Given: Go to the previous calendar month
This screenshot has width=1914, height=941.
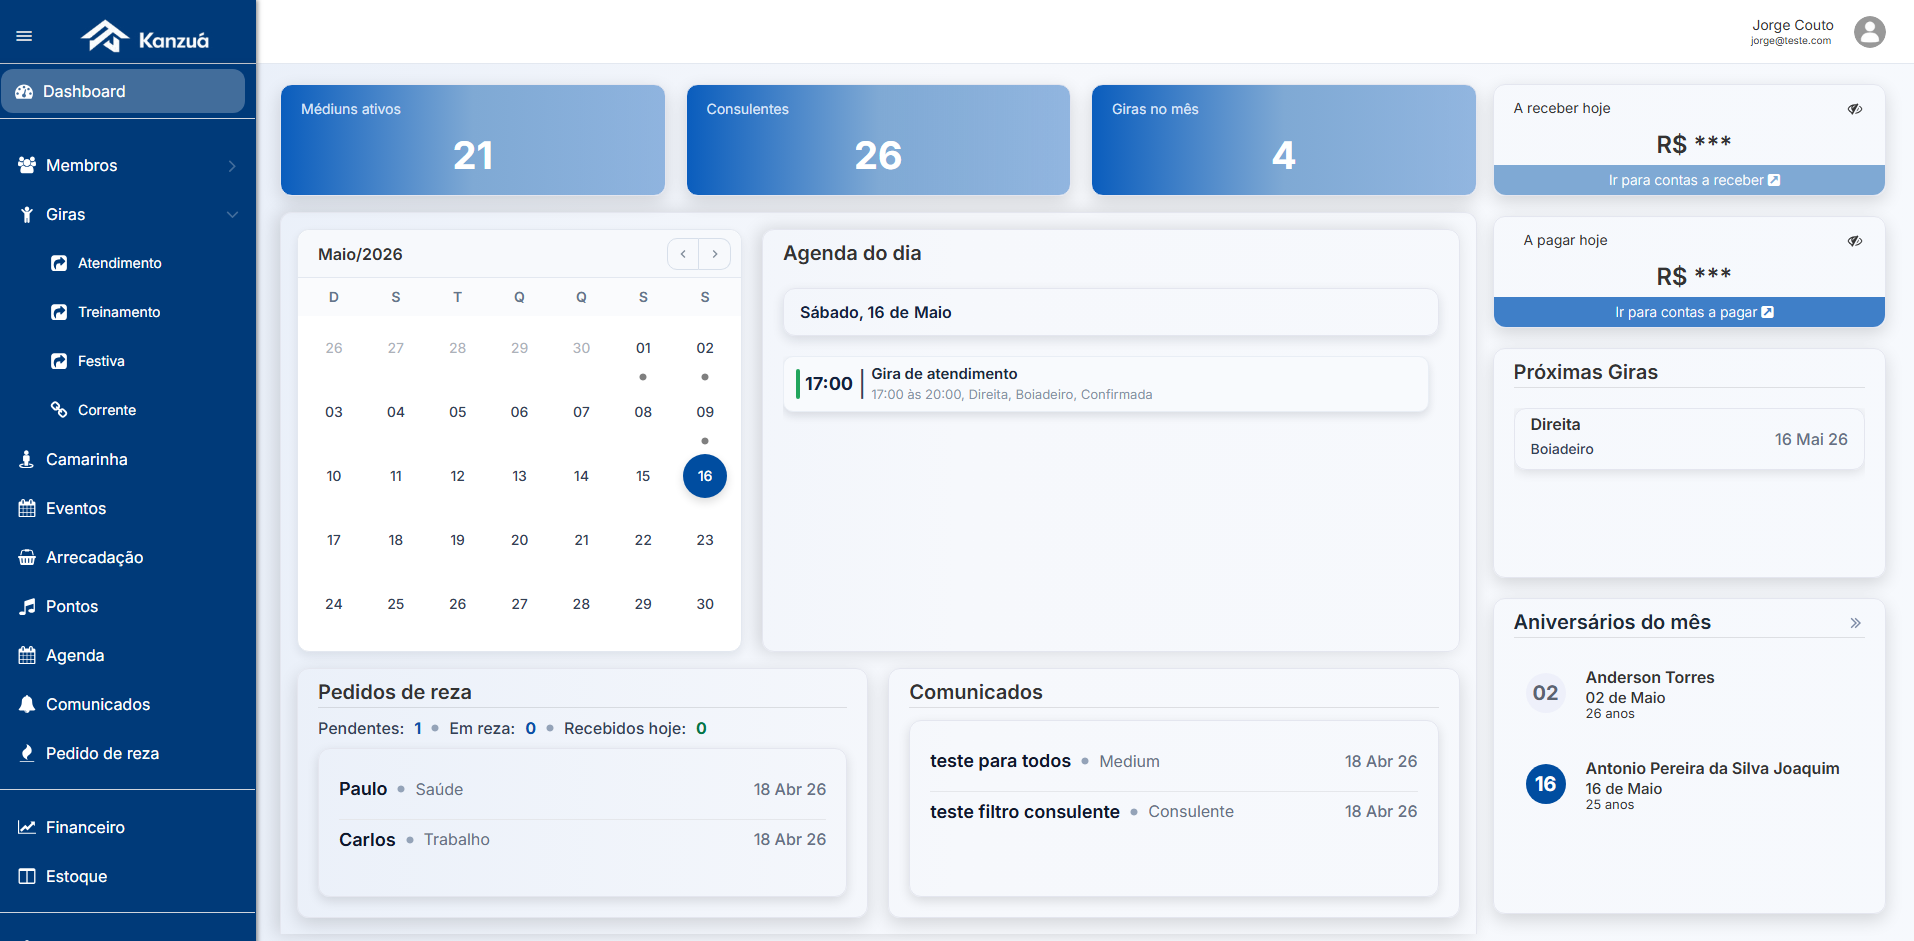Looking at the screenshot, I should pos(683,254).
